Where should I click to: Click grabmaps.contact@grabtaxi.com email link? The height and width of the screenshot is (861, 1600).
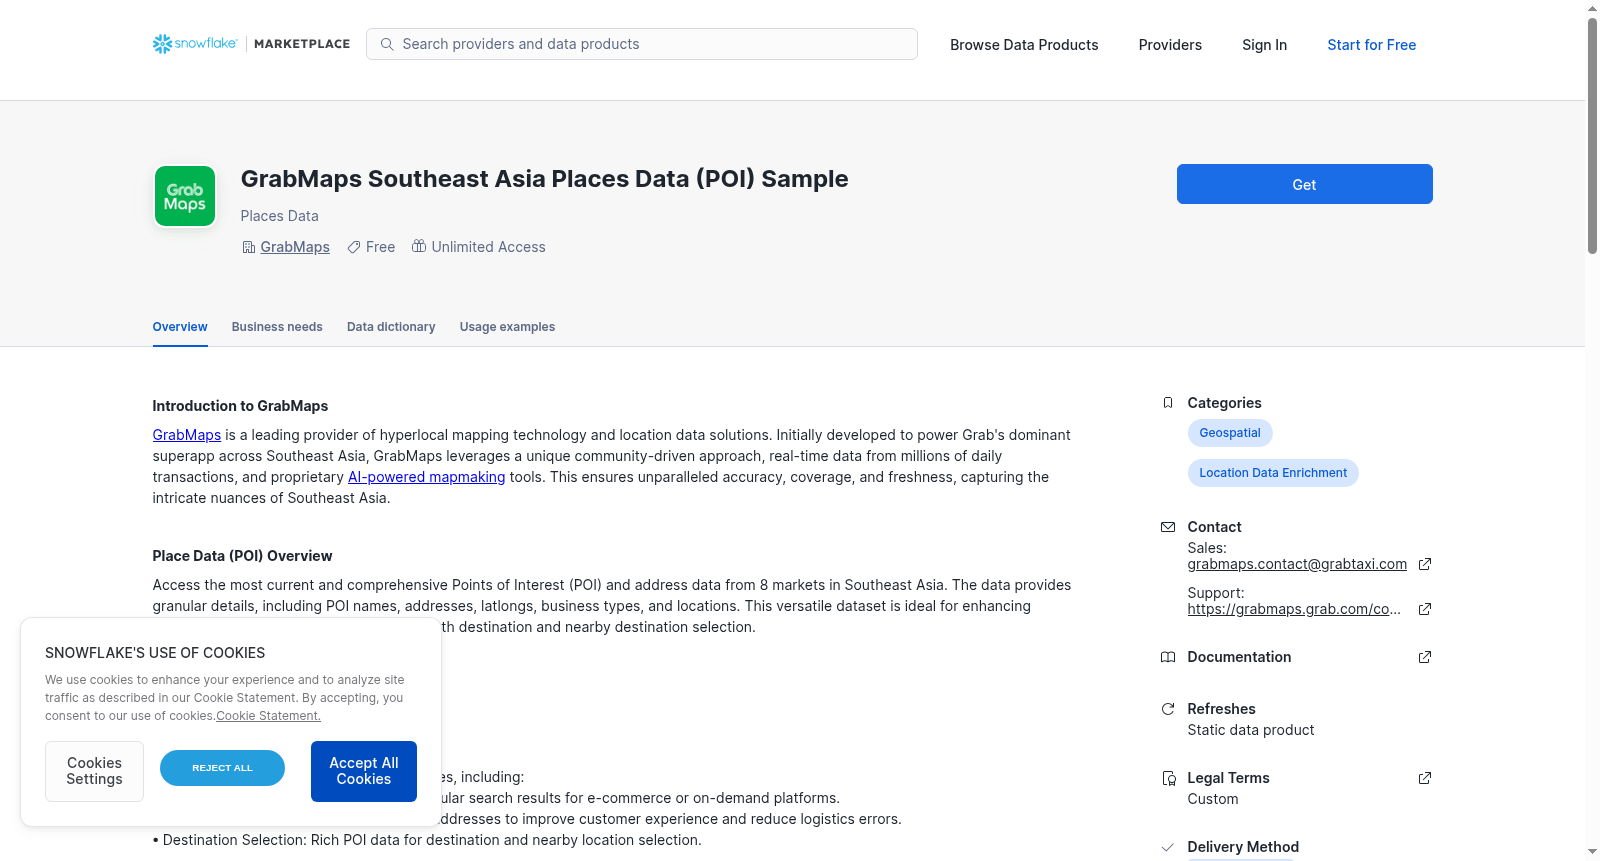point(1297,564)
